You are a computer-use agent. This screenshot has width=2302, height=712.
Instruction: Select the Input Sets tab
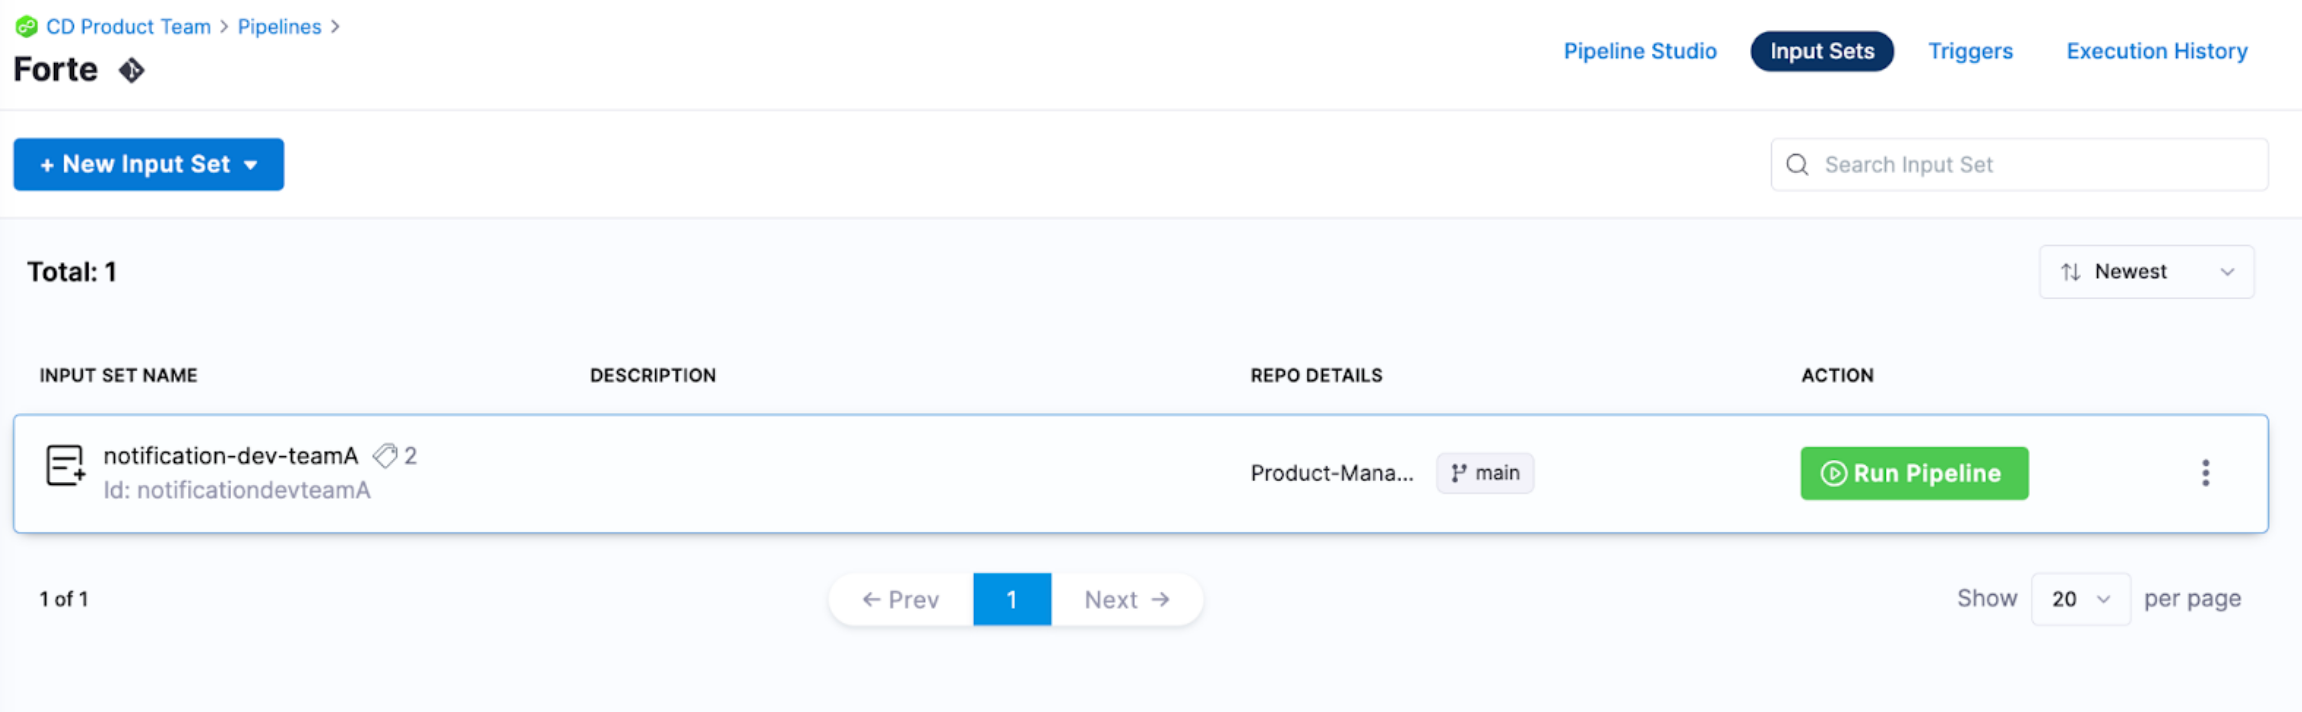tap(1821, 51)
